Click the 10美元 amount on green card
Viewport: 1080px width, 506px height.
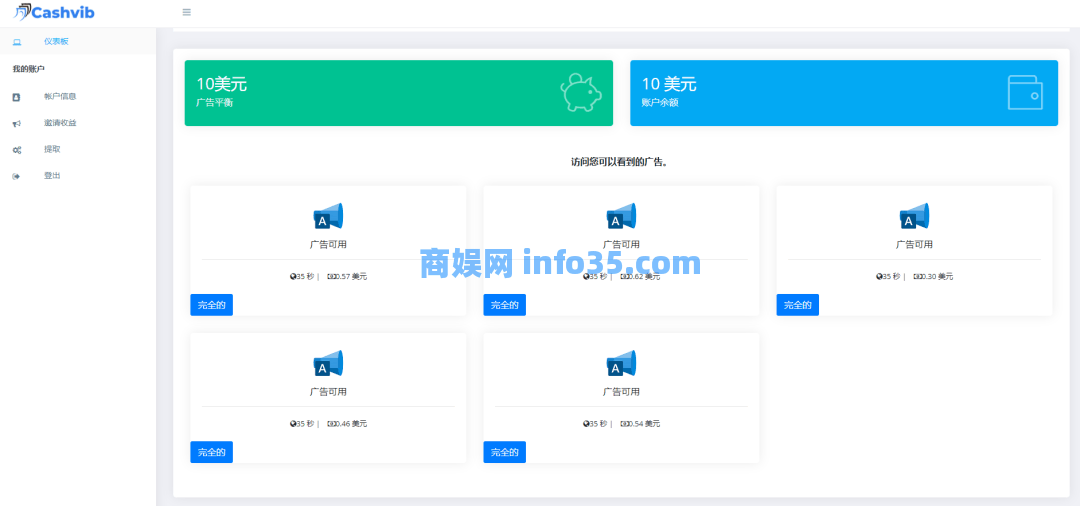(222, 85)
